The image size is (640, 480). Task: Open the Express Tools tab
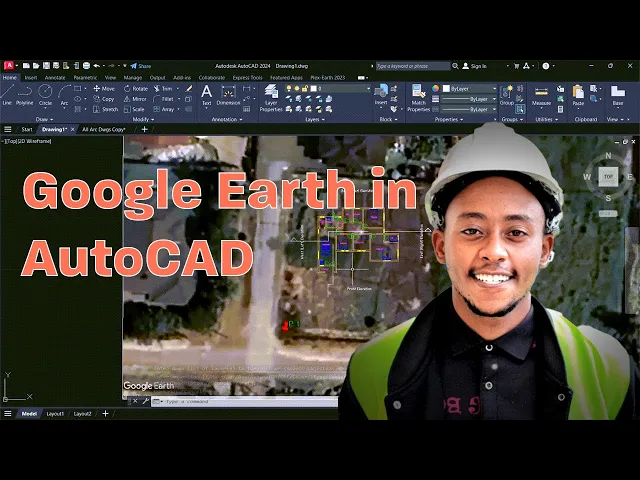(x=247, y=78)
